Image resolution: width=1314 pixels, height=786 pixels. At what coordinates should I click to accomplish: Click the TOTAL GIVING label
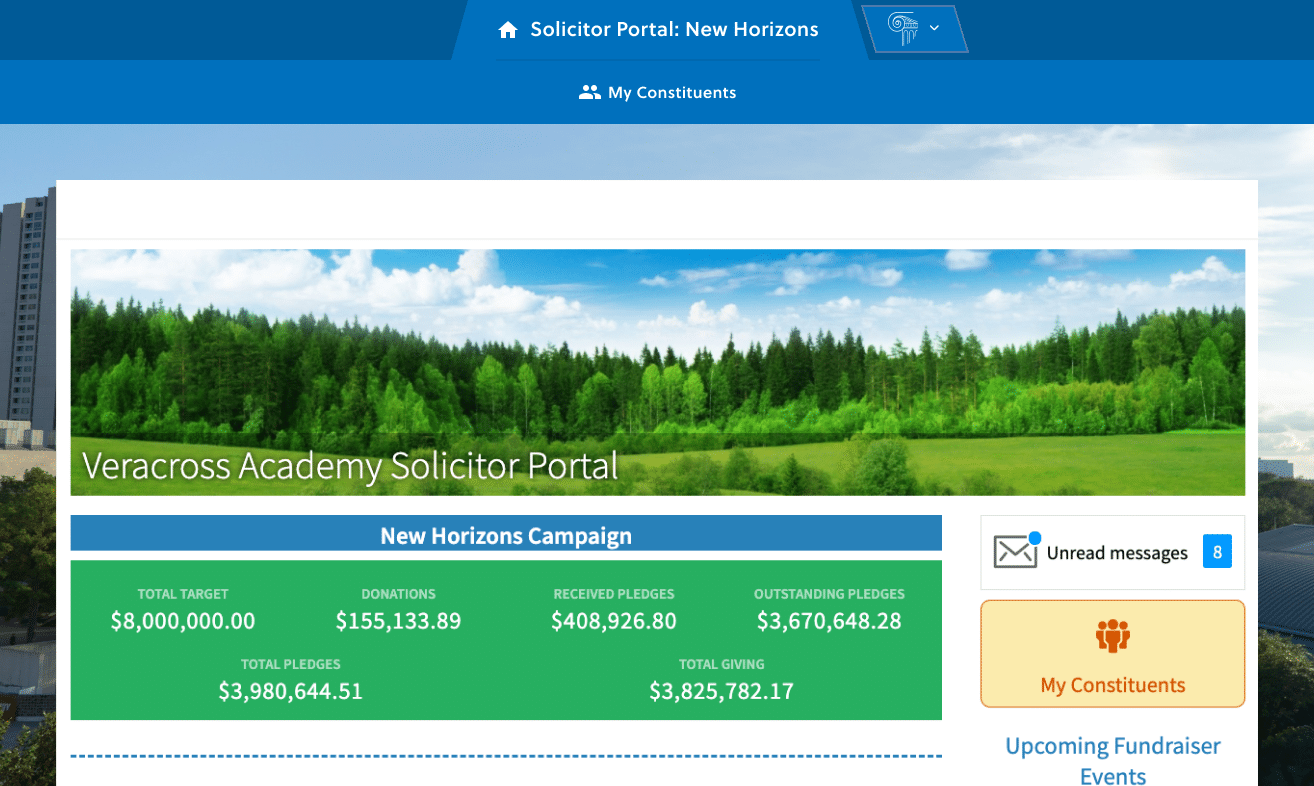[721, 664]
